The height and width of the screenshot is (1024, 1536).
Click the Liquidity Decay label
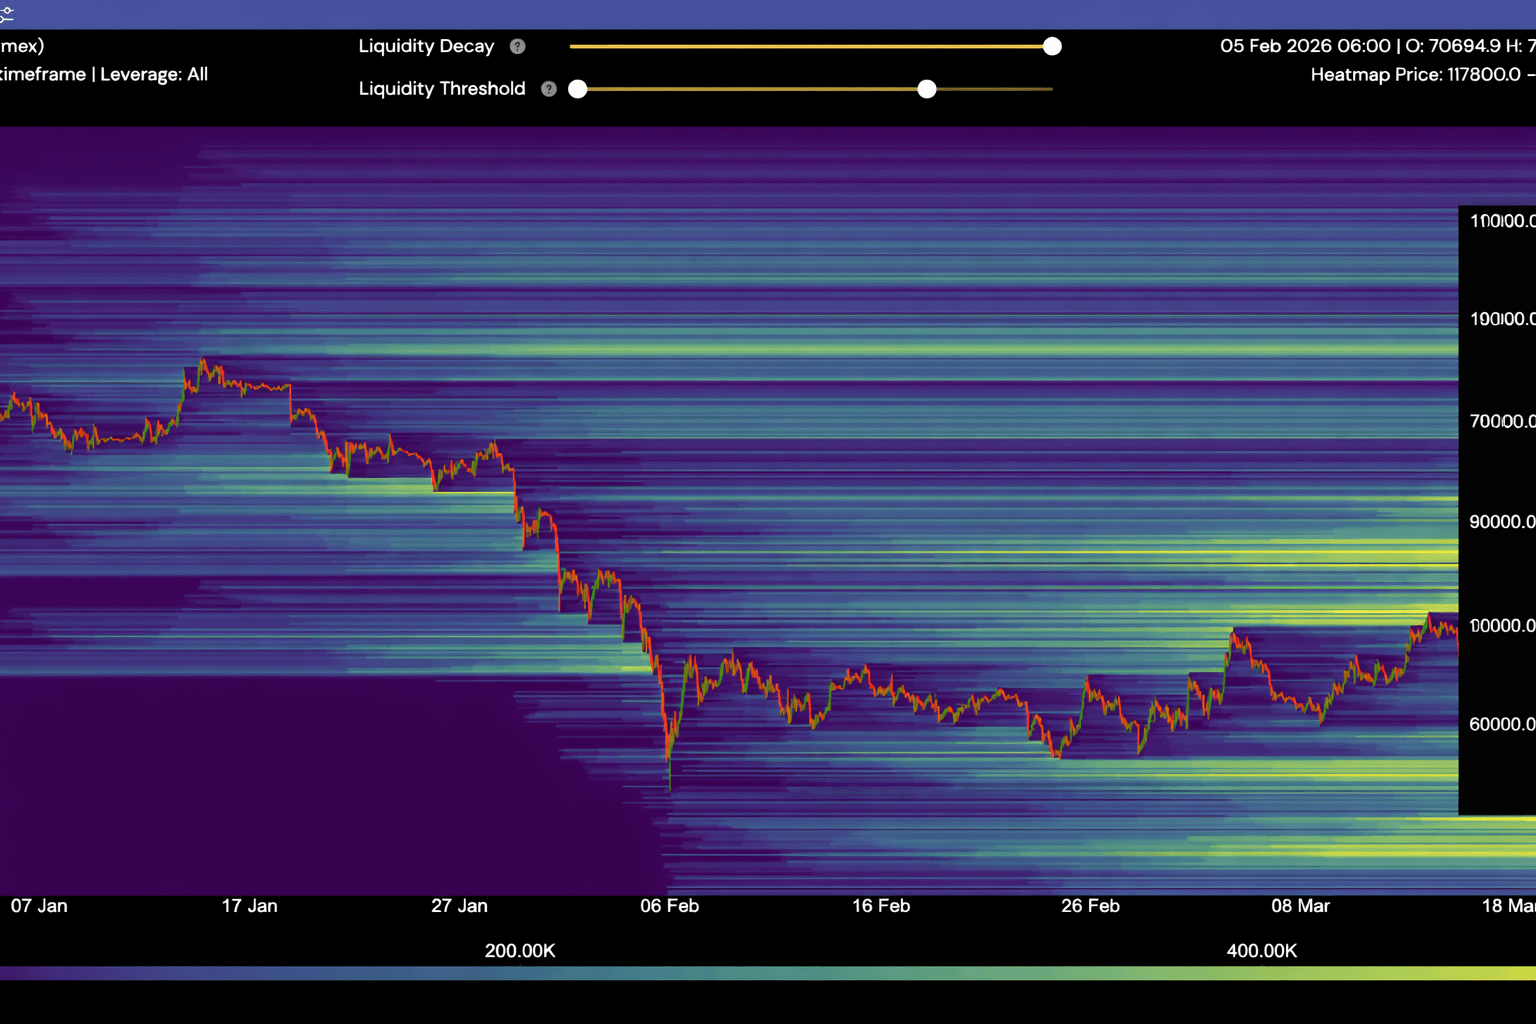(426, 47)
